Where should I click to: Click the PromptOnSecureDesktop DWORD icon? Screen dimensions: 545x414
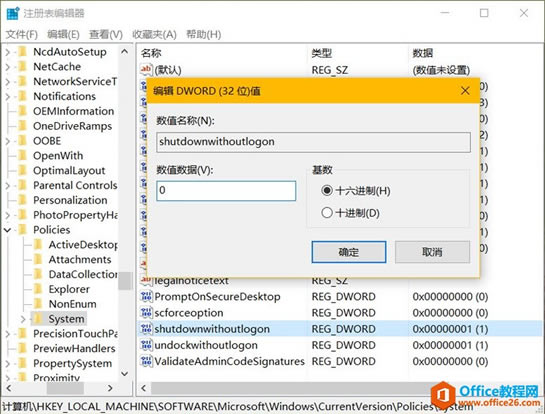coord(146,297)
